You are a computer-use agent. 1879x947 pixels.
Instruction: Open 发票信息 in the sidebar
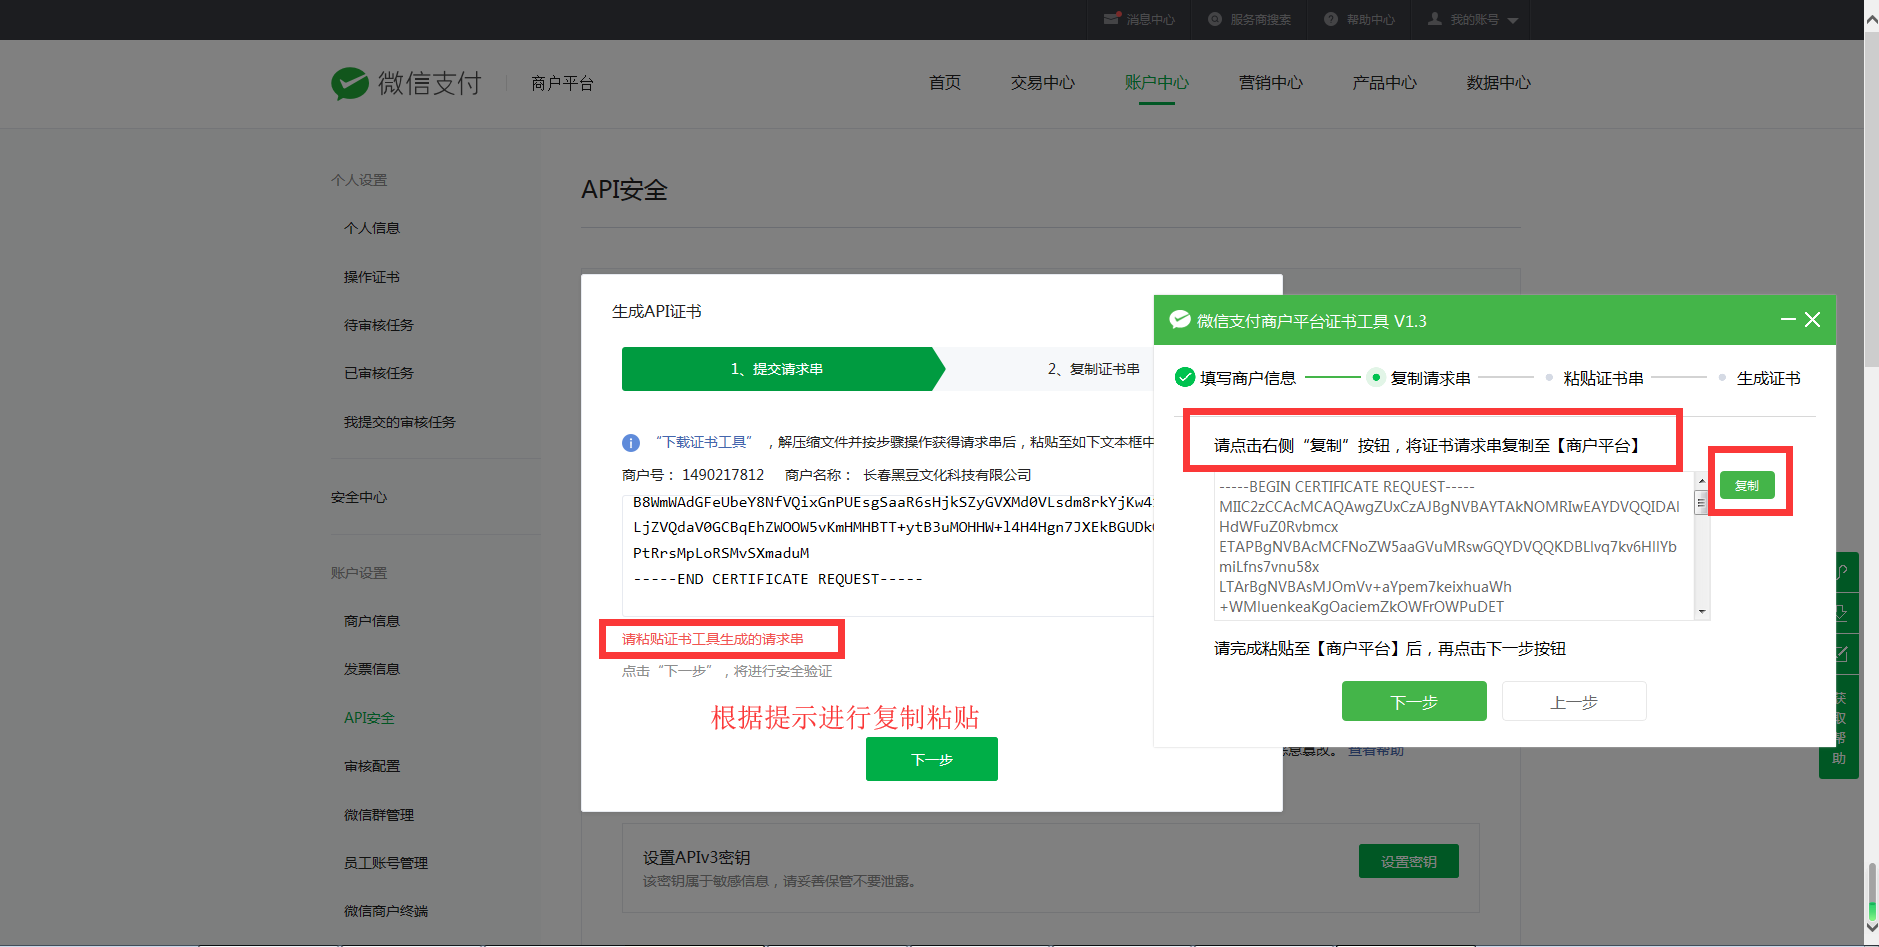point(372,669)
